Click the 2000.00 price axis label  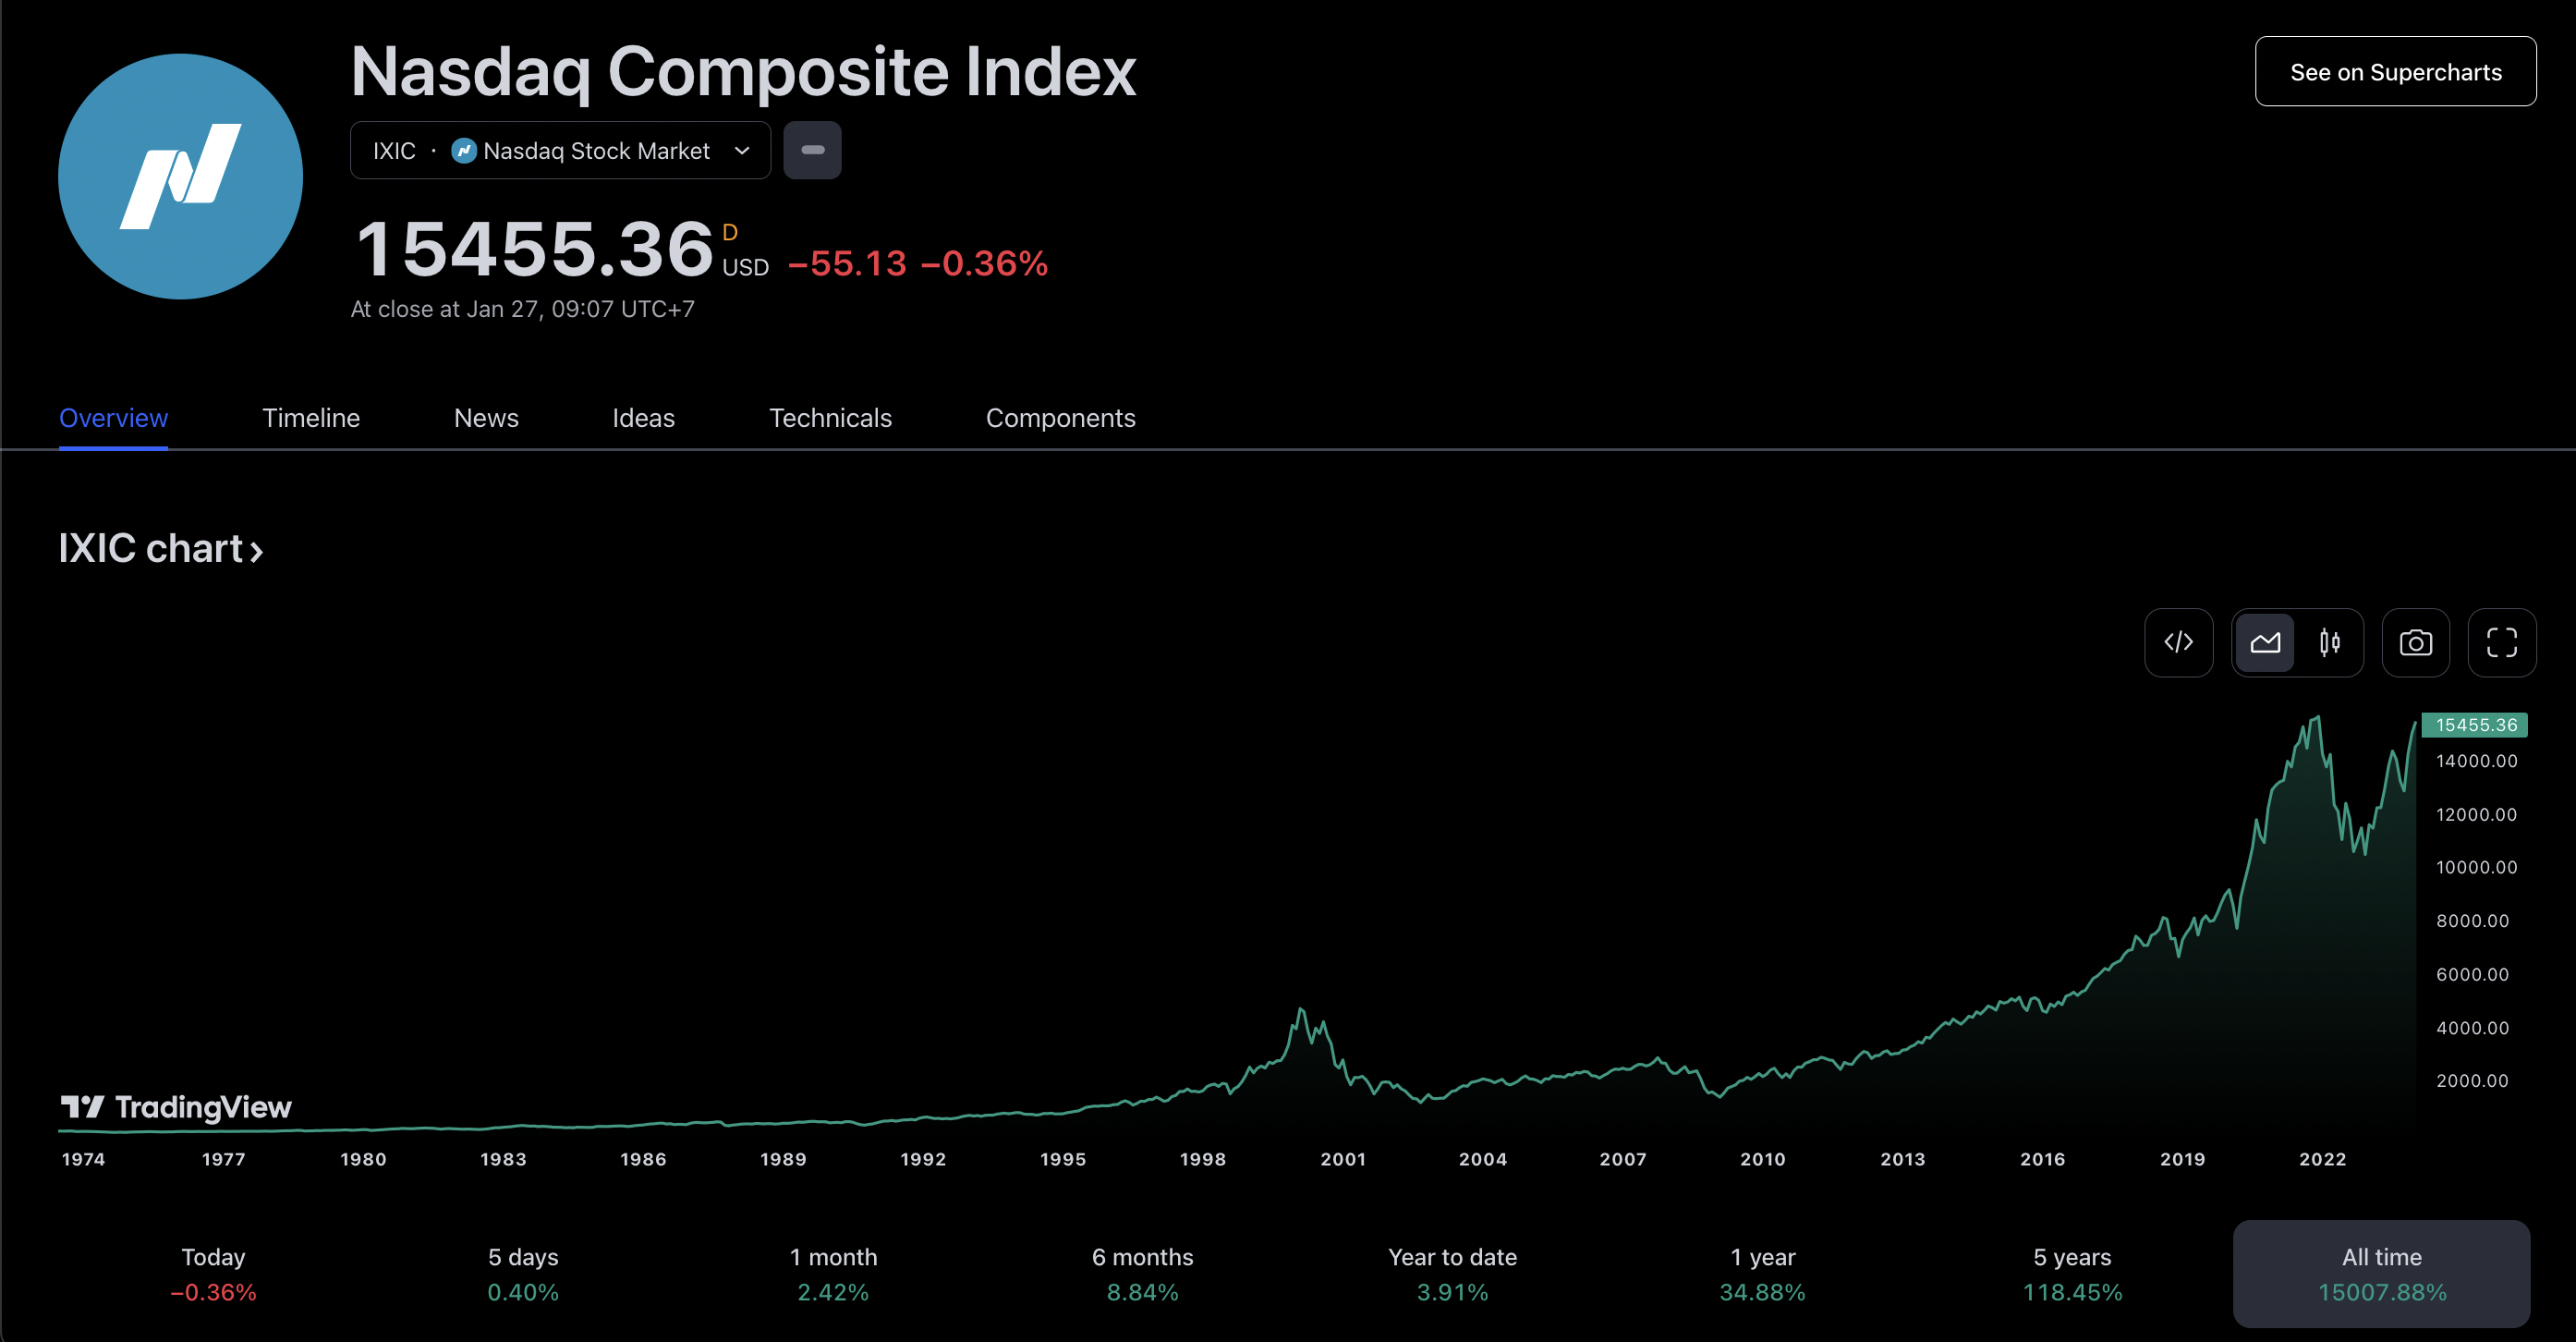point(2472,1080)
